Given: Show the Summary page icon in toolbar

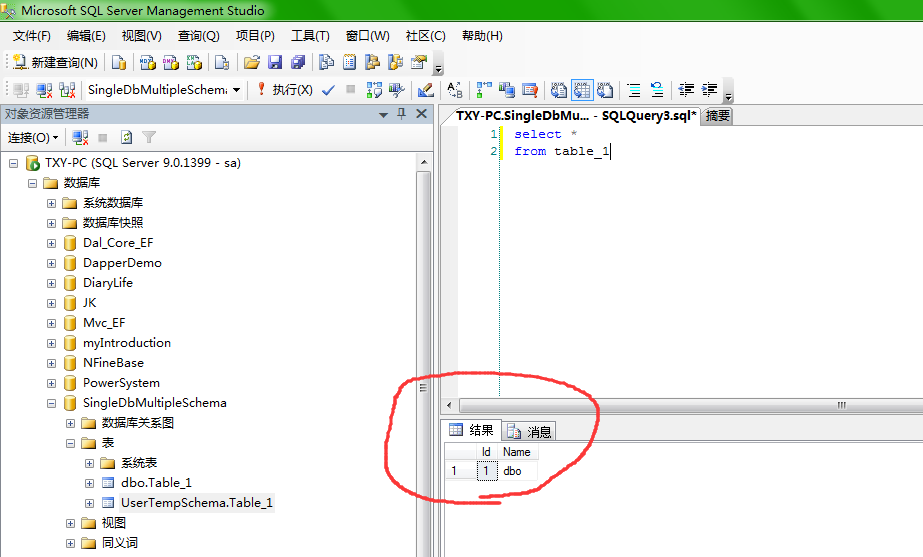Looking at the screenshot, I should point(350,62).
